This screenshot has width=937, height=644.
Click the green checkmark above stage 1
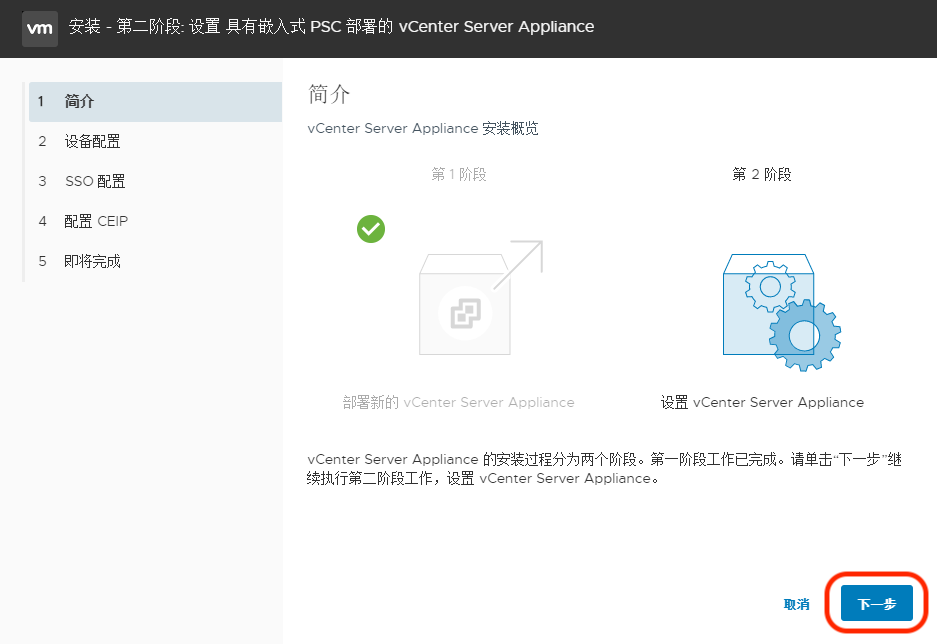(x=370, y=229)
